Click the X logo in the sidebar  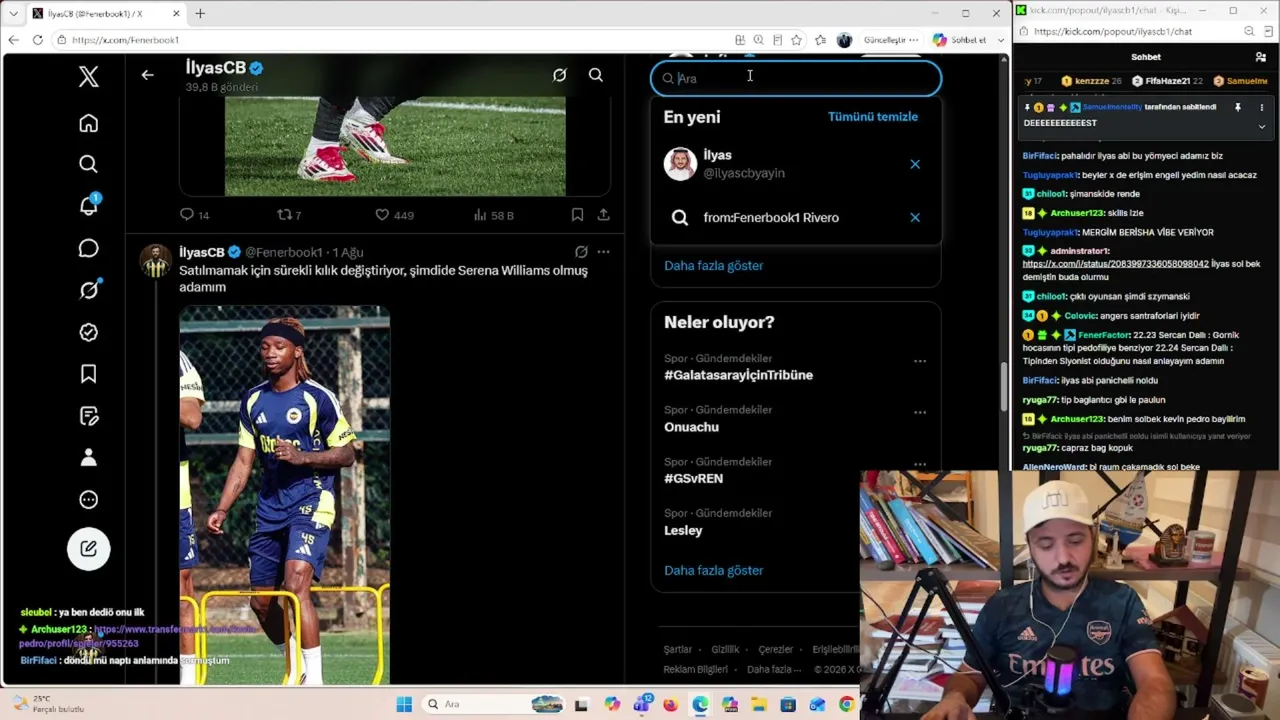[89, 76]
